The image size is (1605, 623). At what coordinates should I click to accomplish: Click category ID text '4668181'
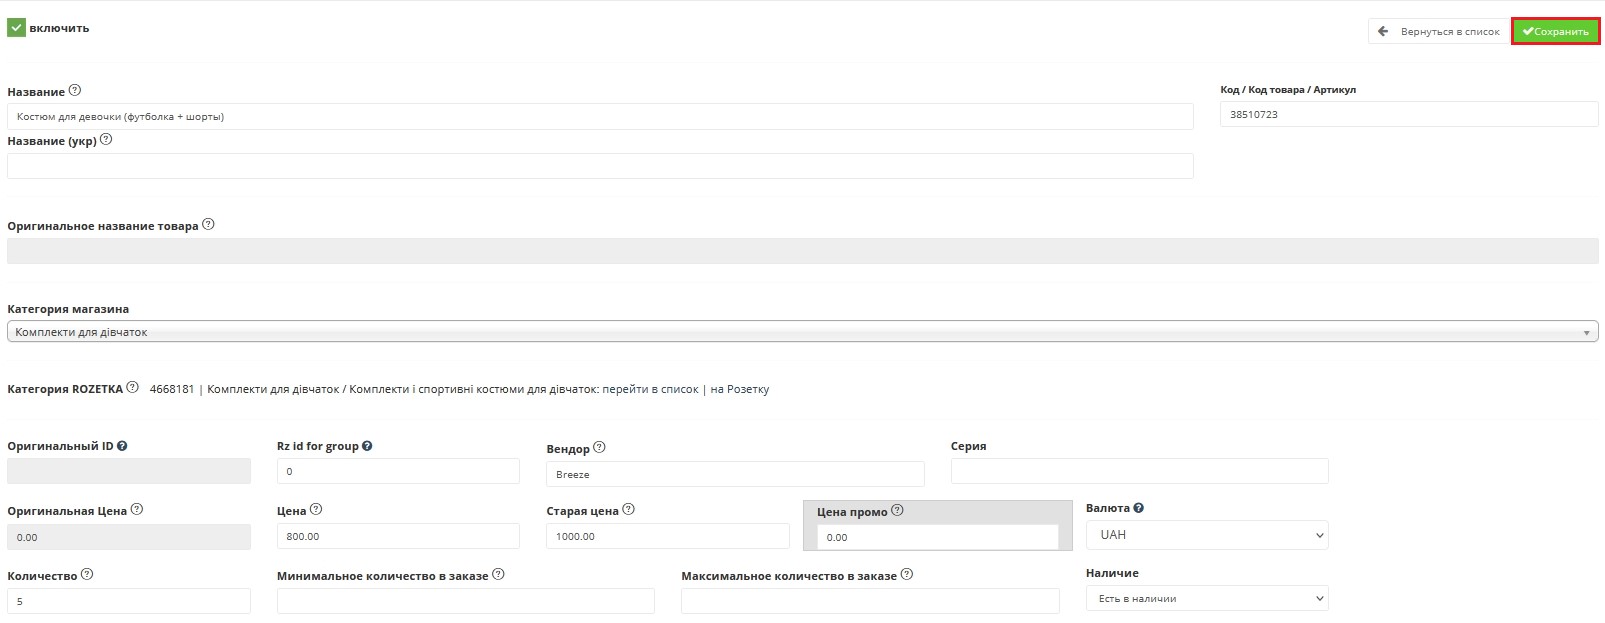pos(172,389)
